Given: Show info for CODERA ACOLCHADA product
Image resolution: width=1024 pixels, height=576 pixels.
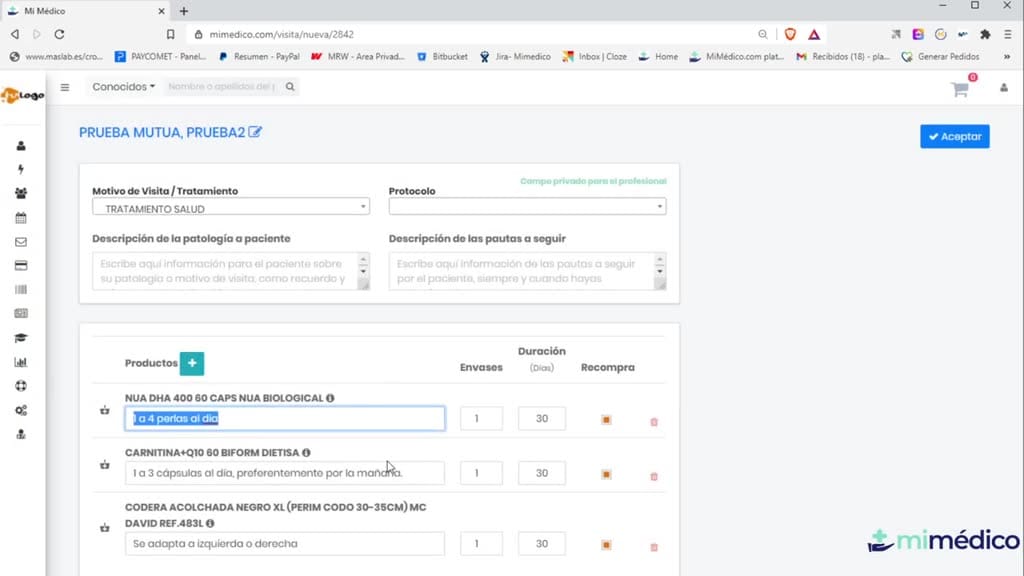Looking at the screenshot, I should tap(210, 523).
